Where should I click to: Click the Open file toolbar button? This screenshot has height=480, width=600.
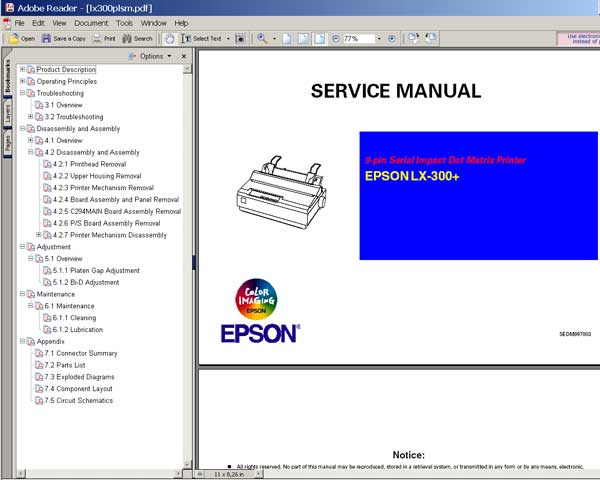tap(22, 39)
